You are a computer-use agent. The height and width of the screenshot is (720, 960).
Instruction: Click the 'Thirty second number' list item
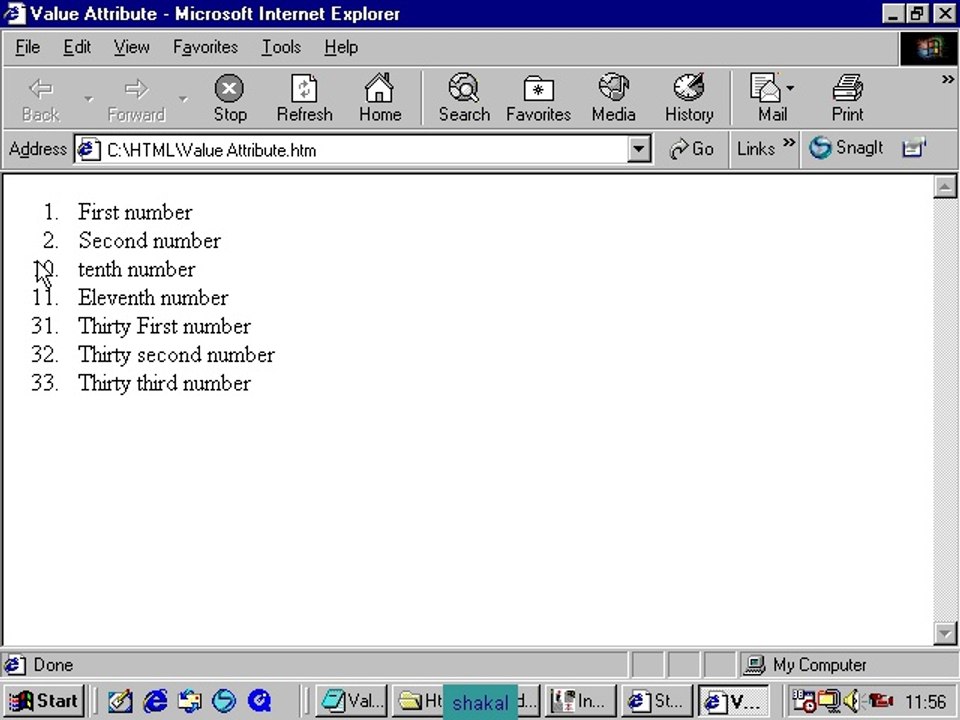pos(176,354)
